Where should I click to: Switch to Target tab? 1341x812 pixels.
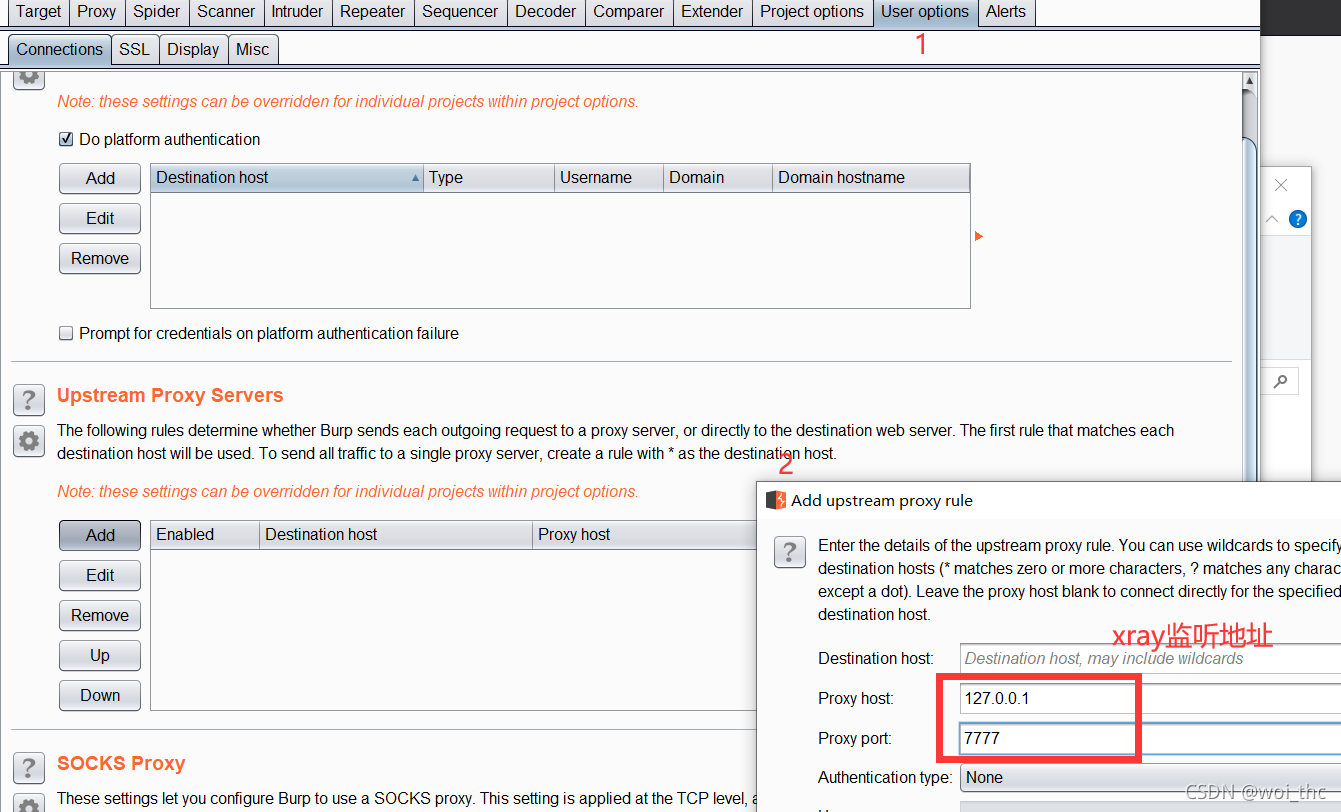(x=39, y=12)
